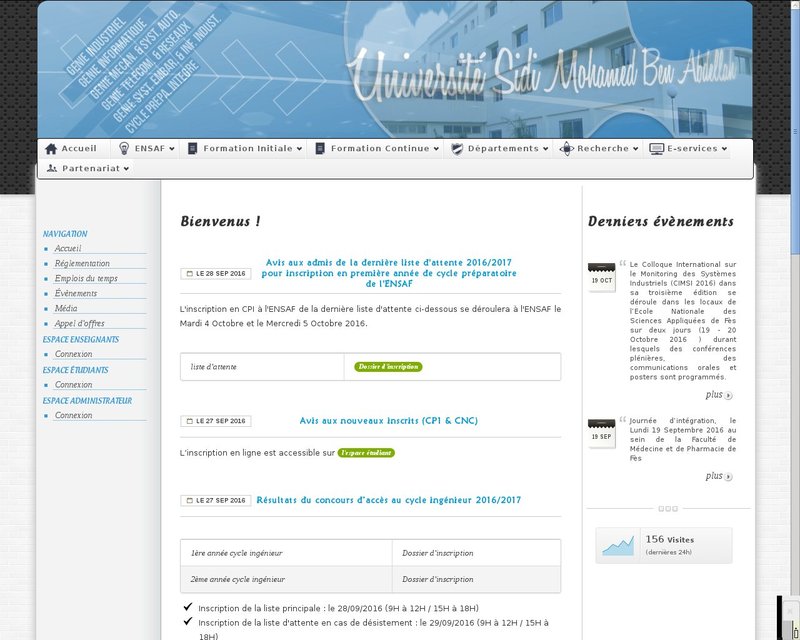Expand the Recherche dropdown arrow
Image resolution: width=800 pixels, height=640 pixels.
coord(635,149)
